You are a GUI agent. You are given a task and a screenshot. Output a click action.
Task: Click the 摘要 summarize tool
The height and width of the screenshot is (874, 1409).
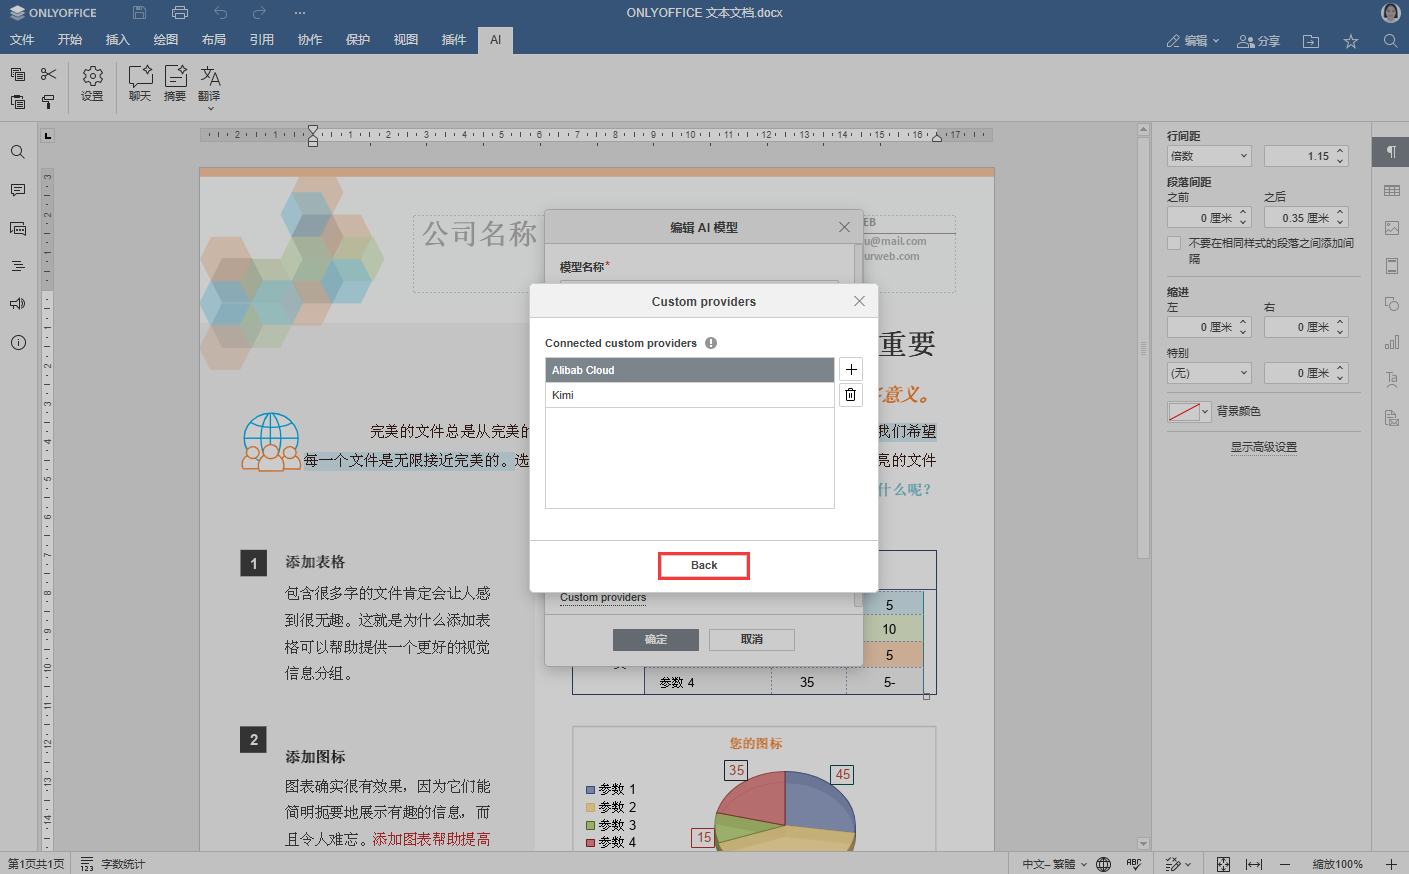[175, 84]
